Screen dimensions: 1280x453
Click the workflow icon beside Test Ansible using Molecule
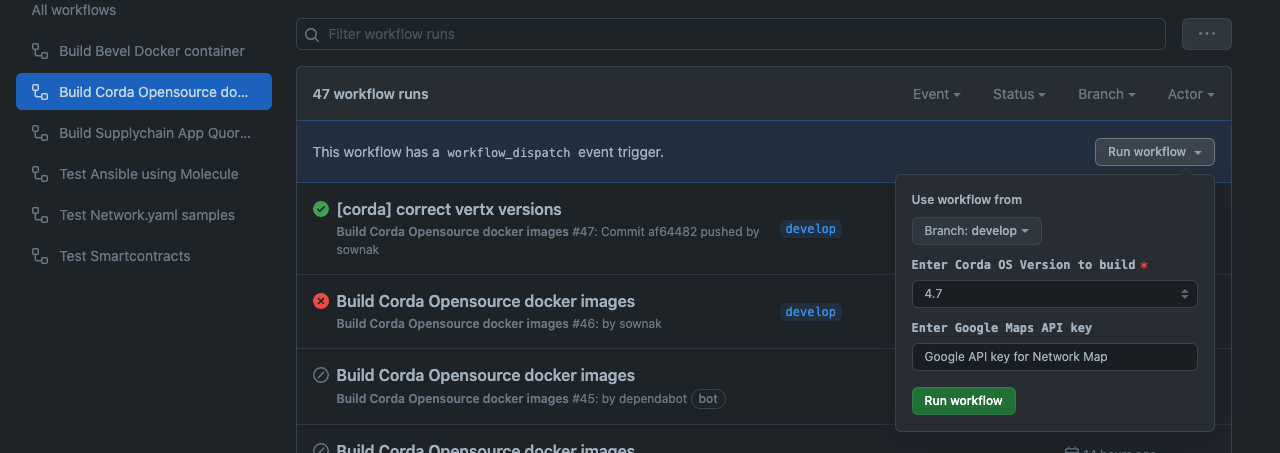(40, 174)
